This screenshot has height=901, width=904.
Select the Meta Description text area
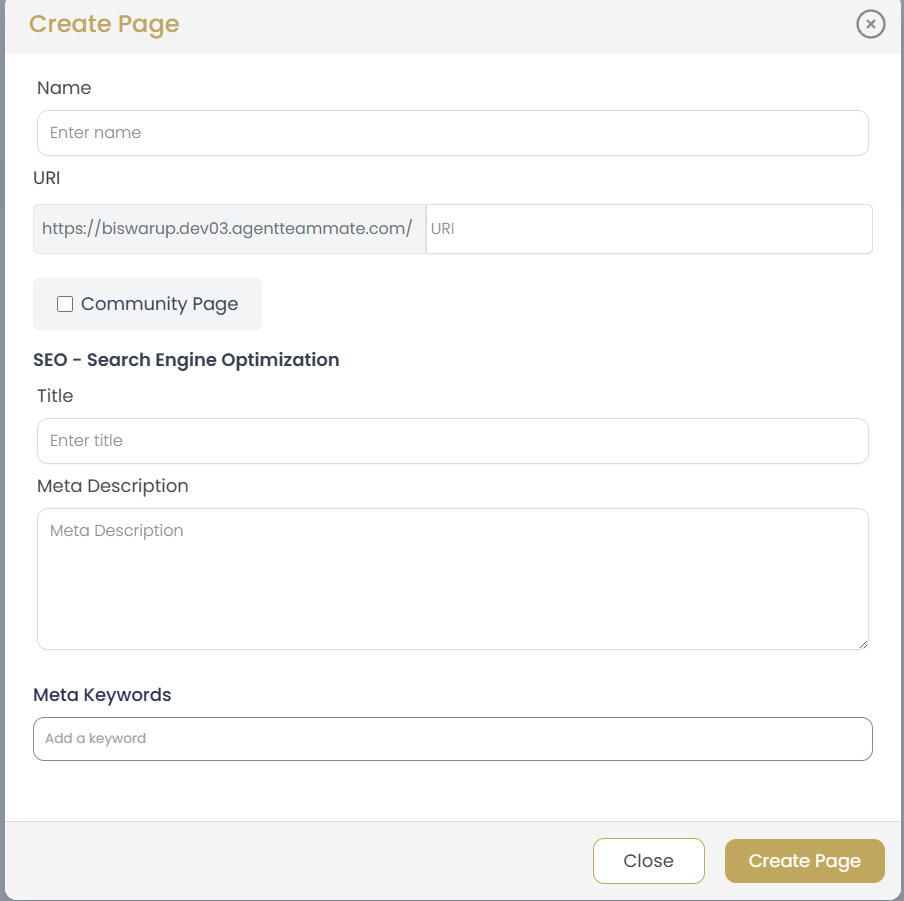(x=452, y=578)
